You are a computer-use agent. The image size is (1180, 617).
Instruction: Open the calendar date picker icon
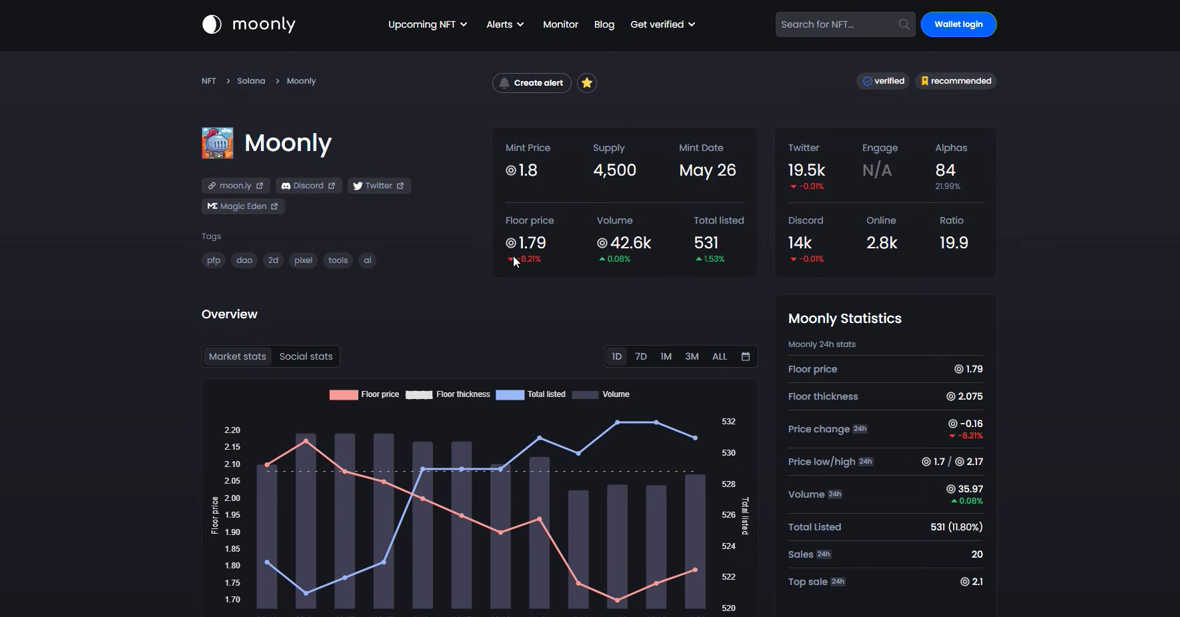point(745,357)
